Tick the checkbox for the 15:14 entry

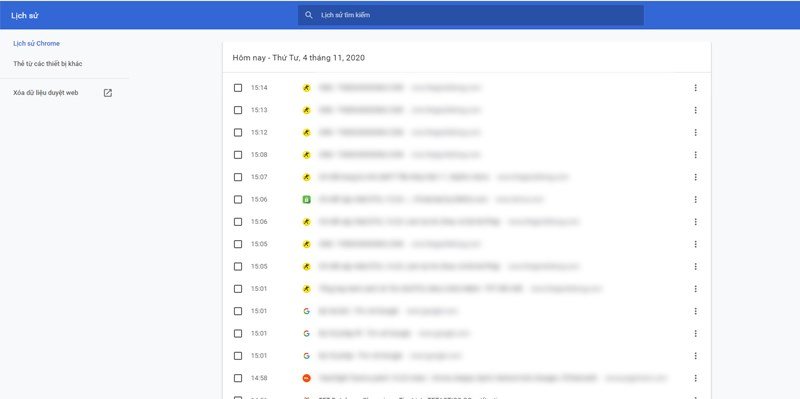click(238, 88)
